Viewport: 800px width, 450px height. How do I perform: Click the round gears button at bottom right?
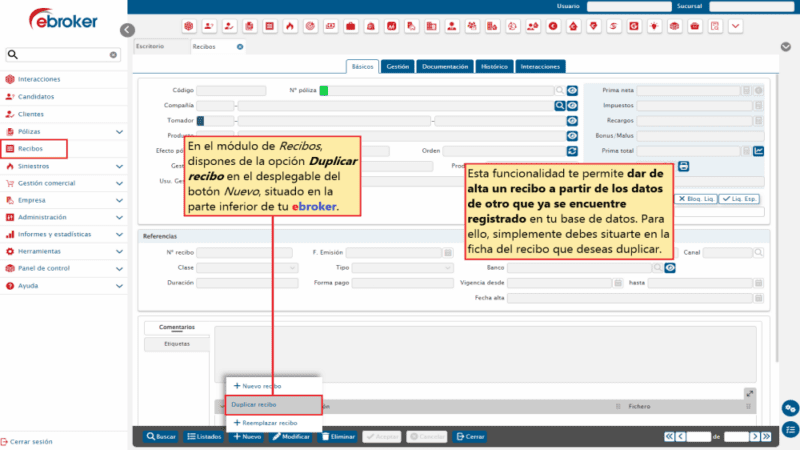[790, 409]
